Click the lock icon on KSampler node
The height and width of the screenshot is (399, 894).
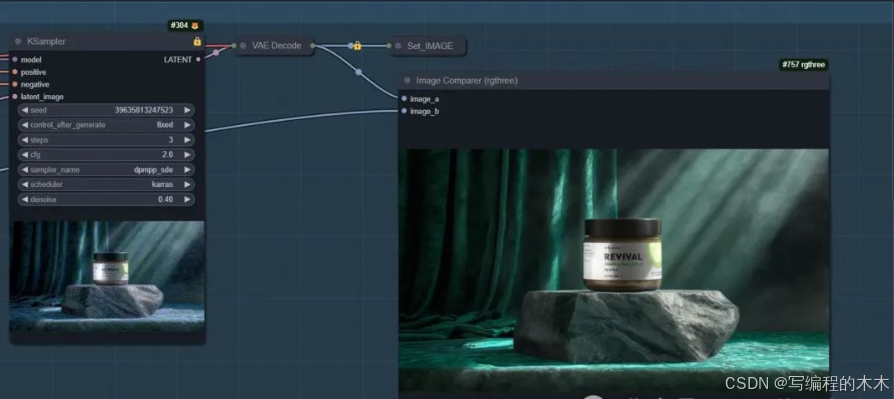click(197, 42)
